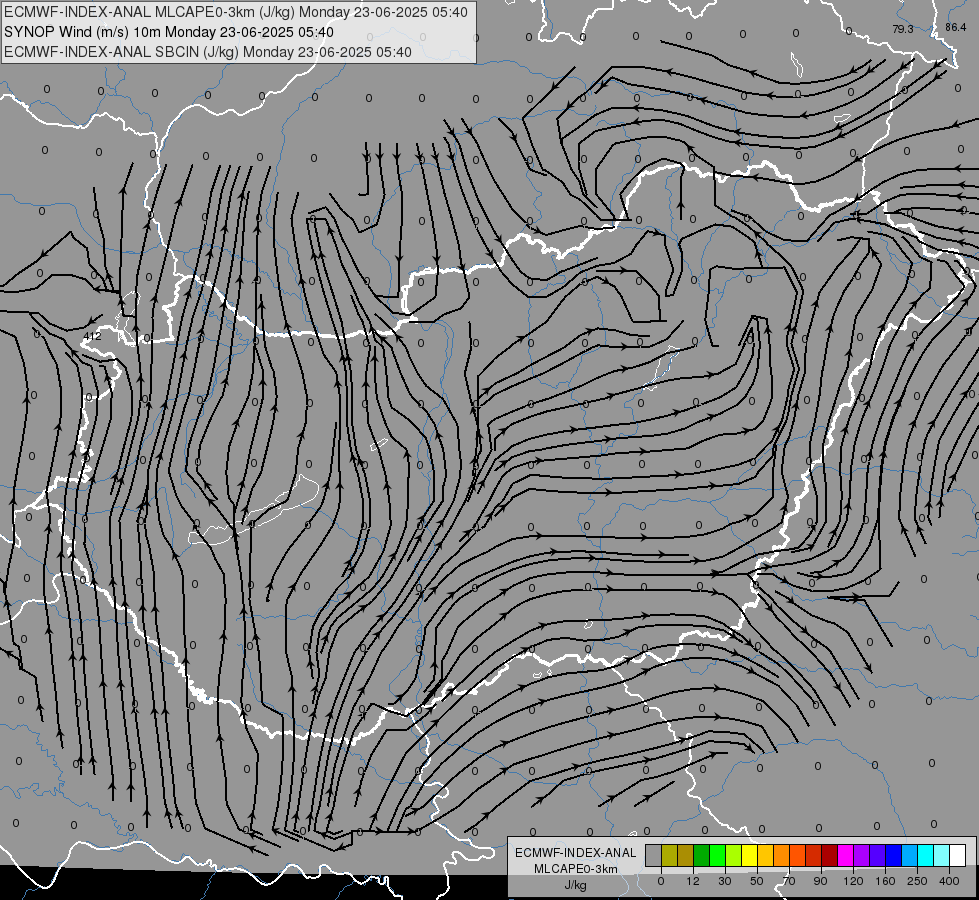
Task: Click the header line 'ECMWF-INDEX-ANAL SBCIN (J/kg)'
Action: click(122, 52)
